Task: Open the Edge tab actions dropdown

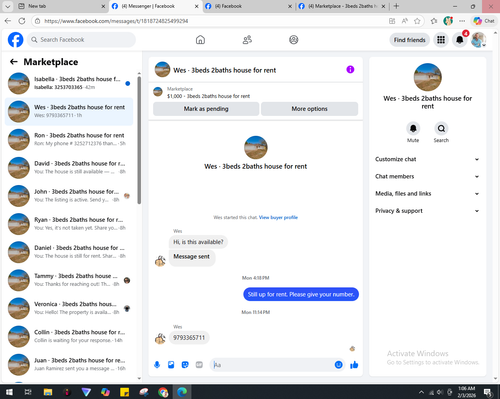Action: click(8, 6)
